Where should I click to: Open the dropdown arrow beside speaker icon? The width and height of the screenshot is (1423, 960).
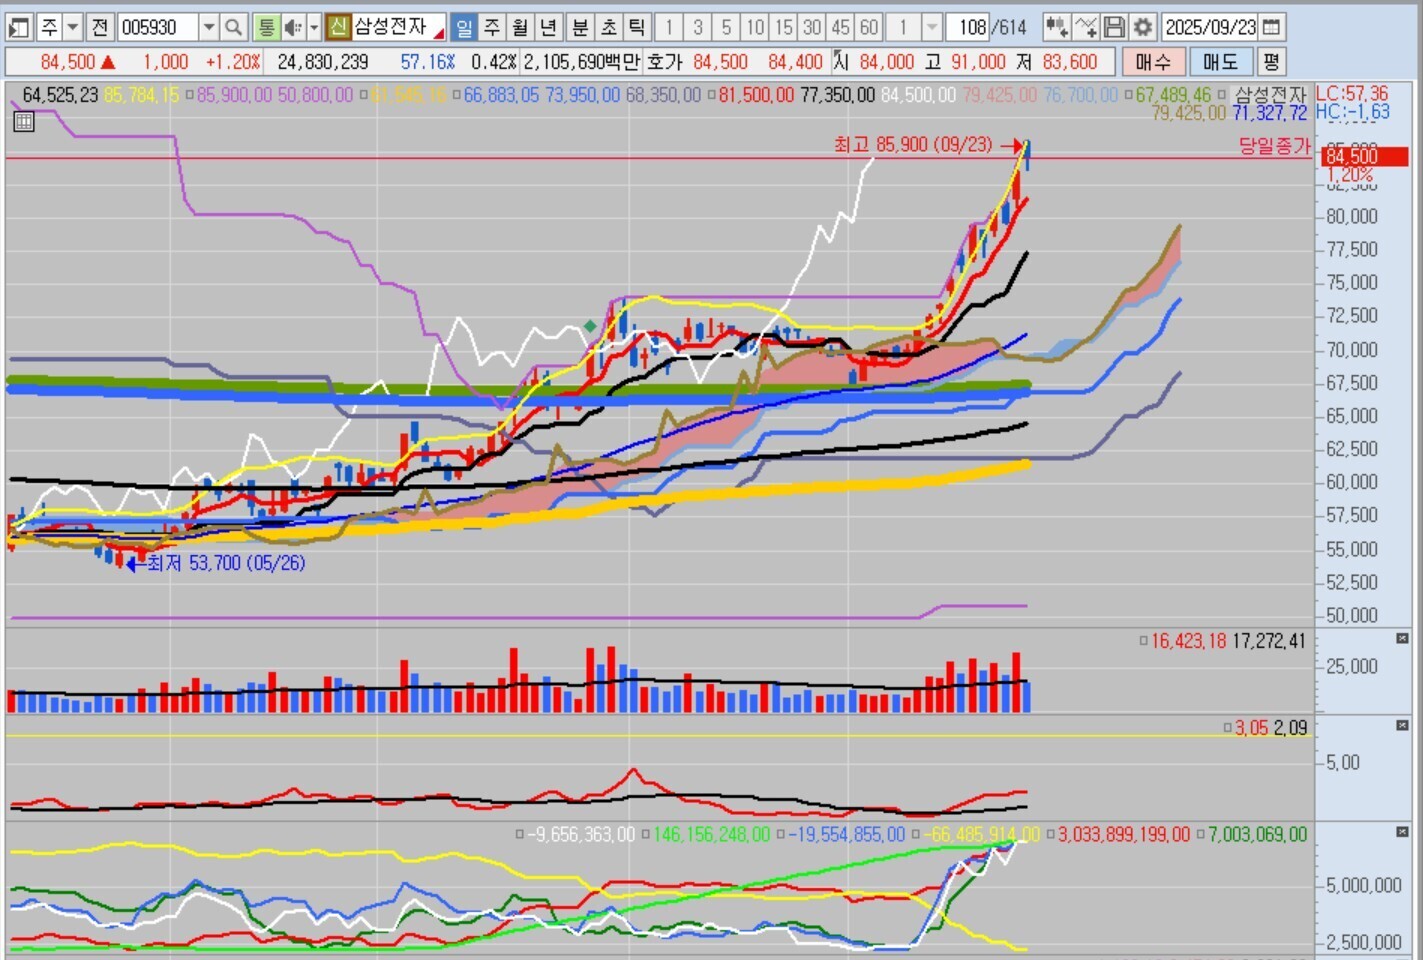314,27
